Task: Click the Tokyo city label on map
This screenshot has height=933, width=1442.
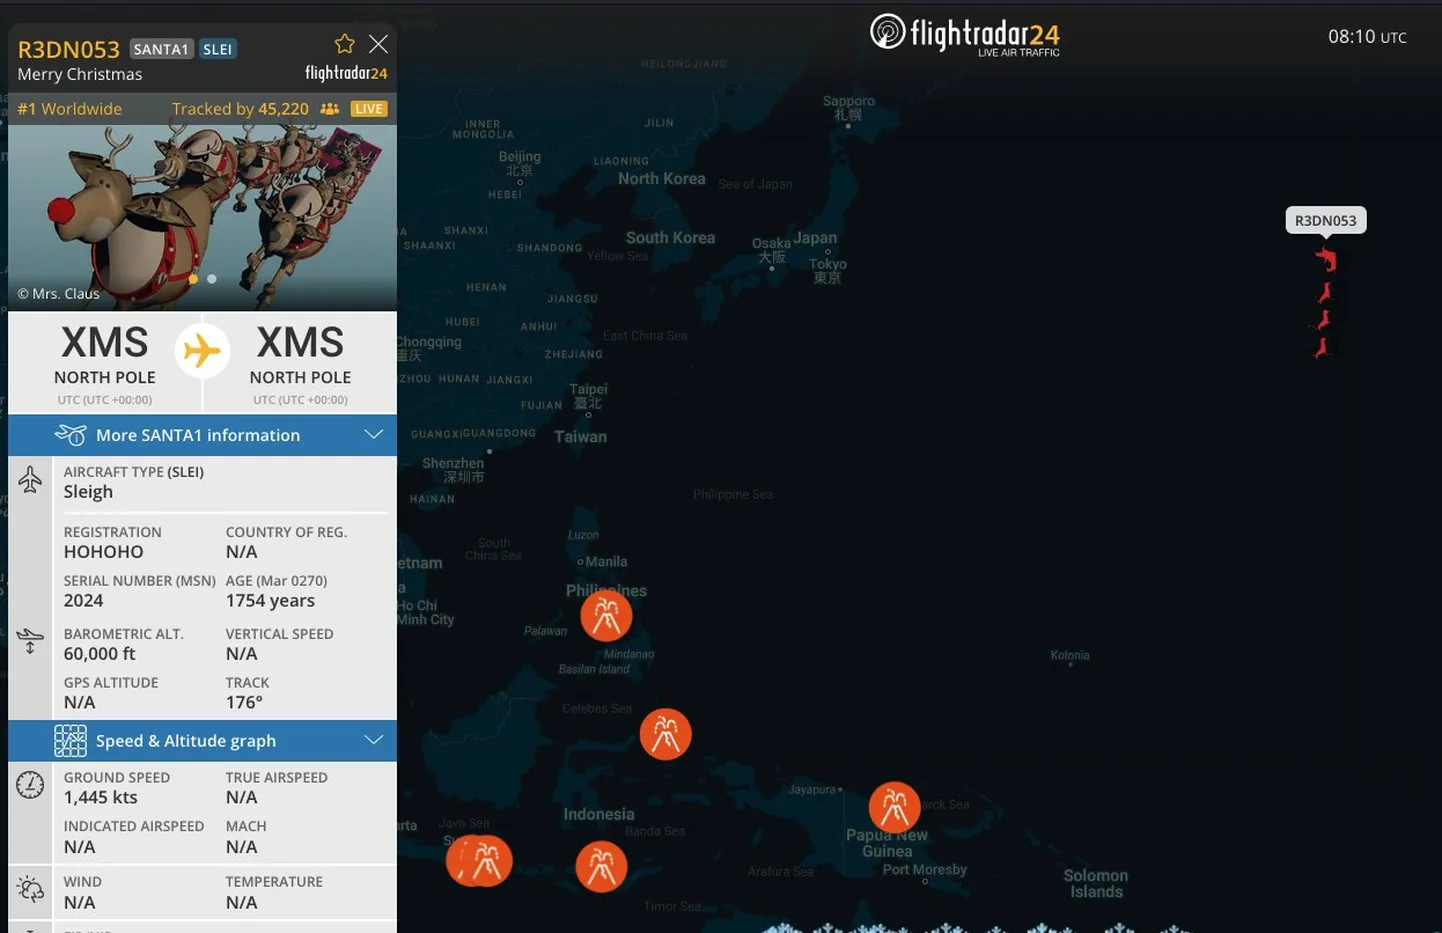Action: point(828,270)
